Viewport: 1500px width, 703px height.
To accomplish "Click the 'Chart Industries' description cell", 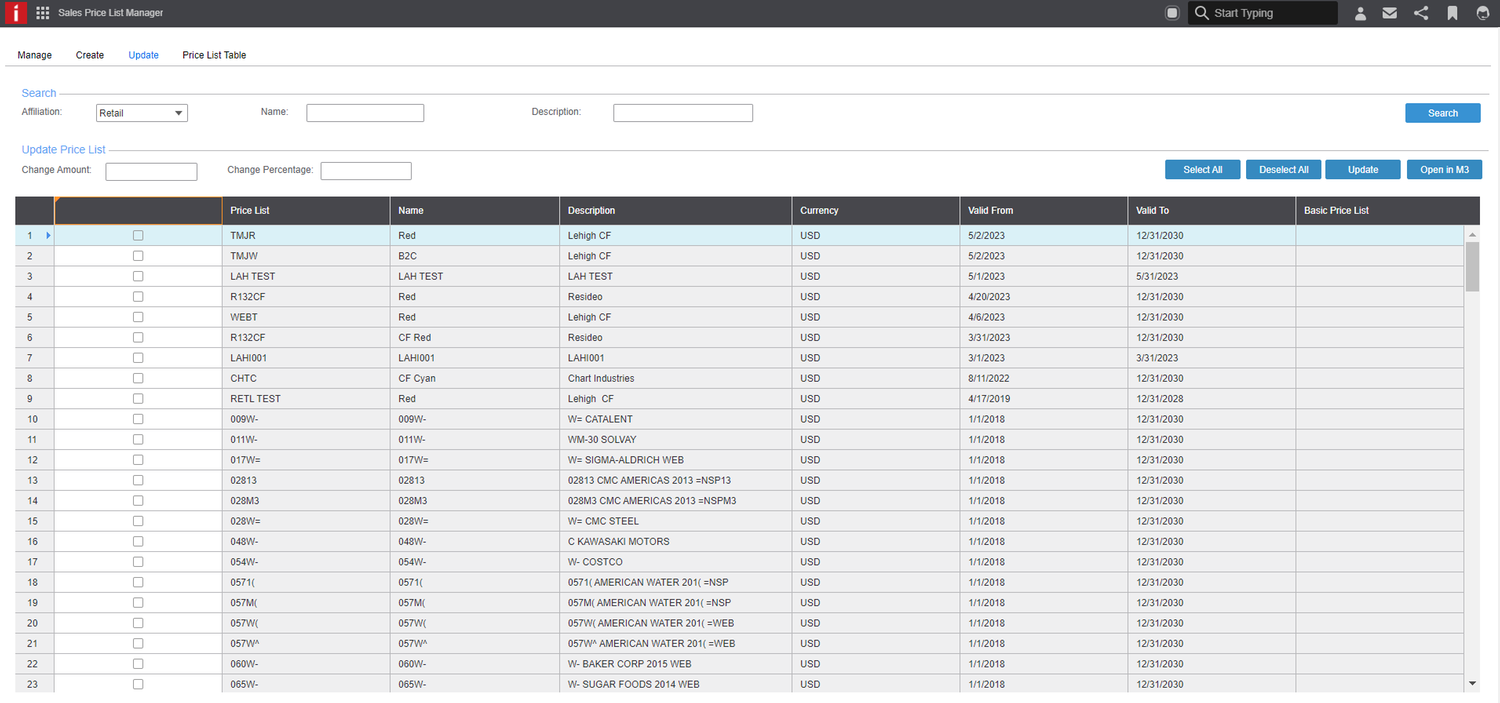I will coord(676,378).
